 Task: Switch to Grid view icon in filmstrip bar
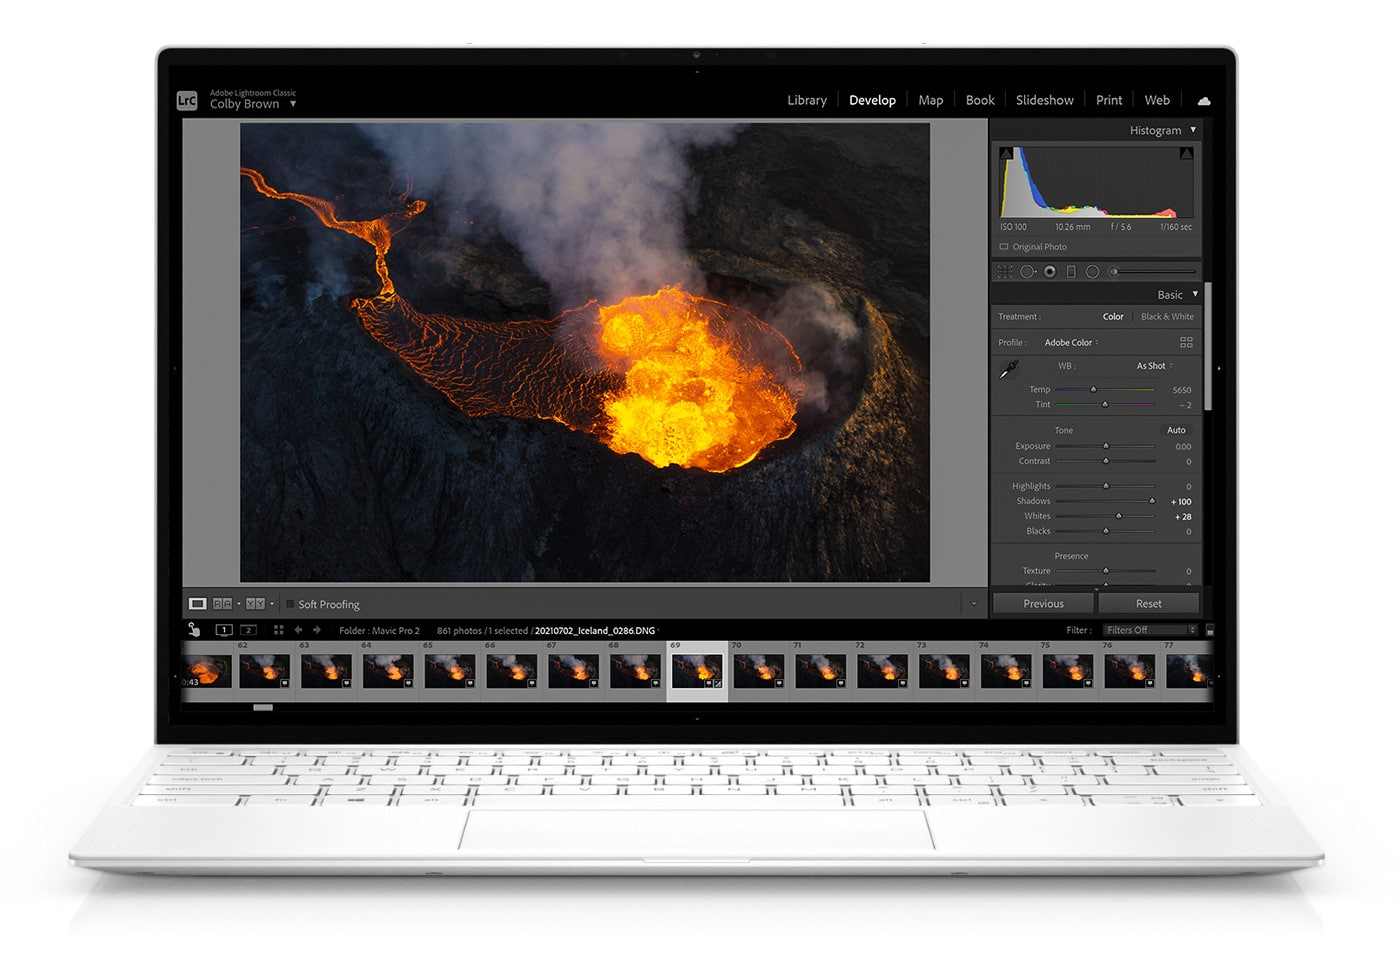pyautogui.click(x=278, y=630)
